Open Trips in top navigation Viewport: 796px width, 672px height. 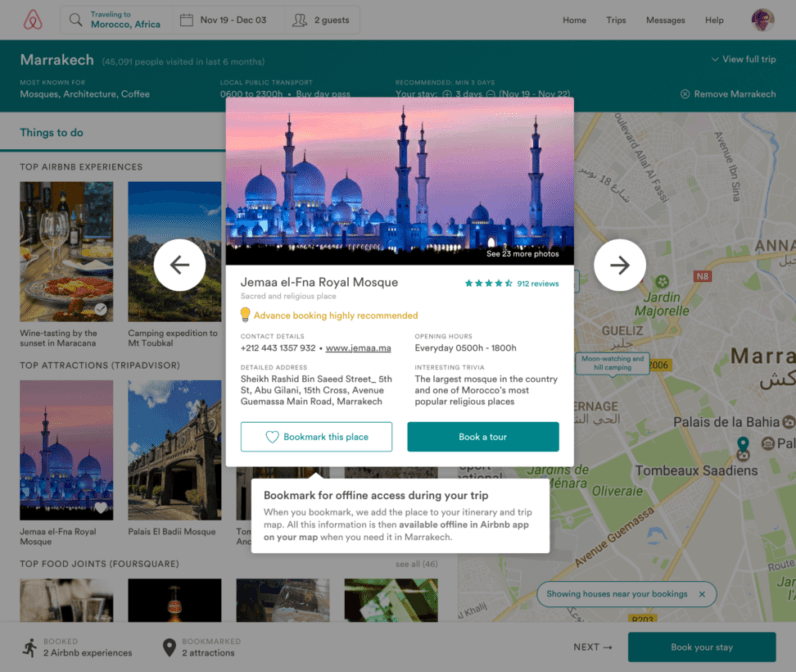616,20
